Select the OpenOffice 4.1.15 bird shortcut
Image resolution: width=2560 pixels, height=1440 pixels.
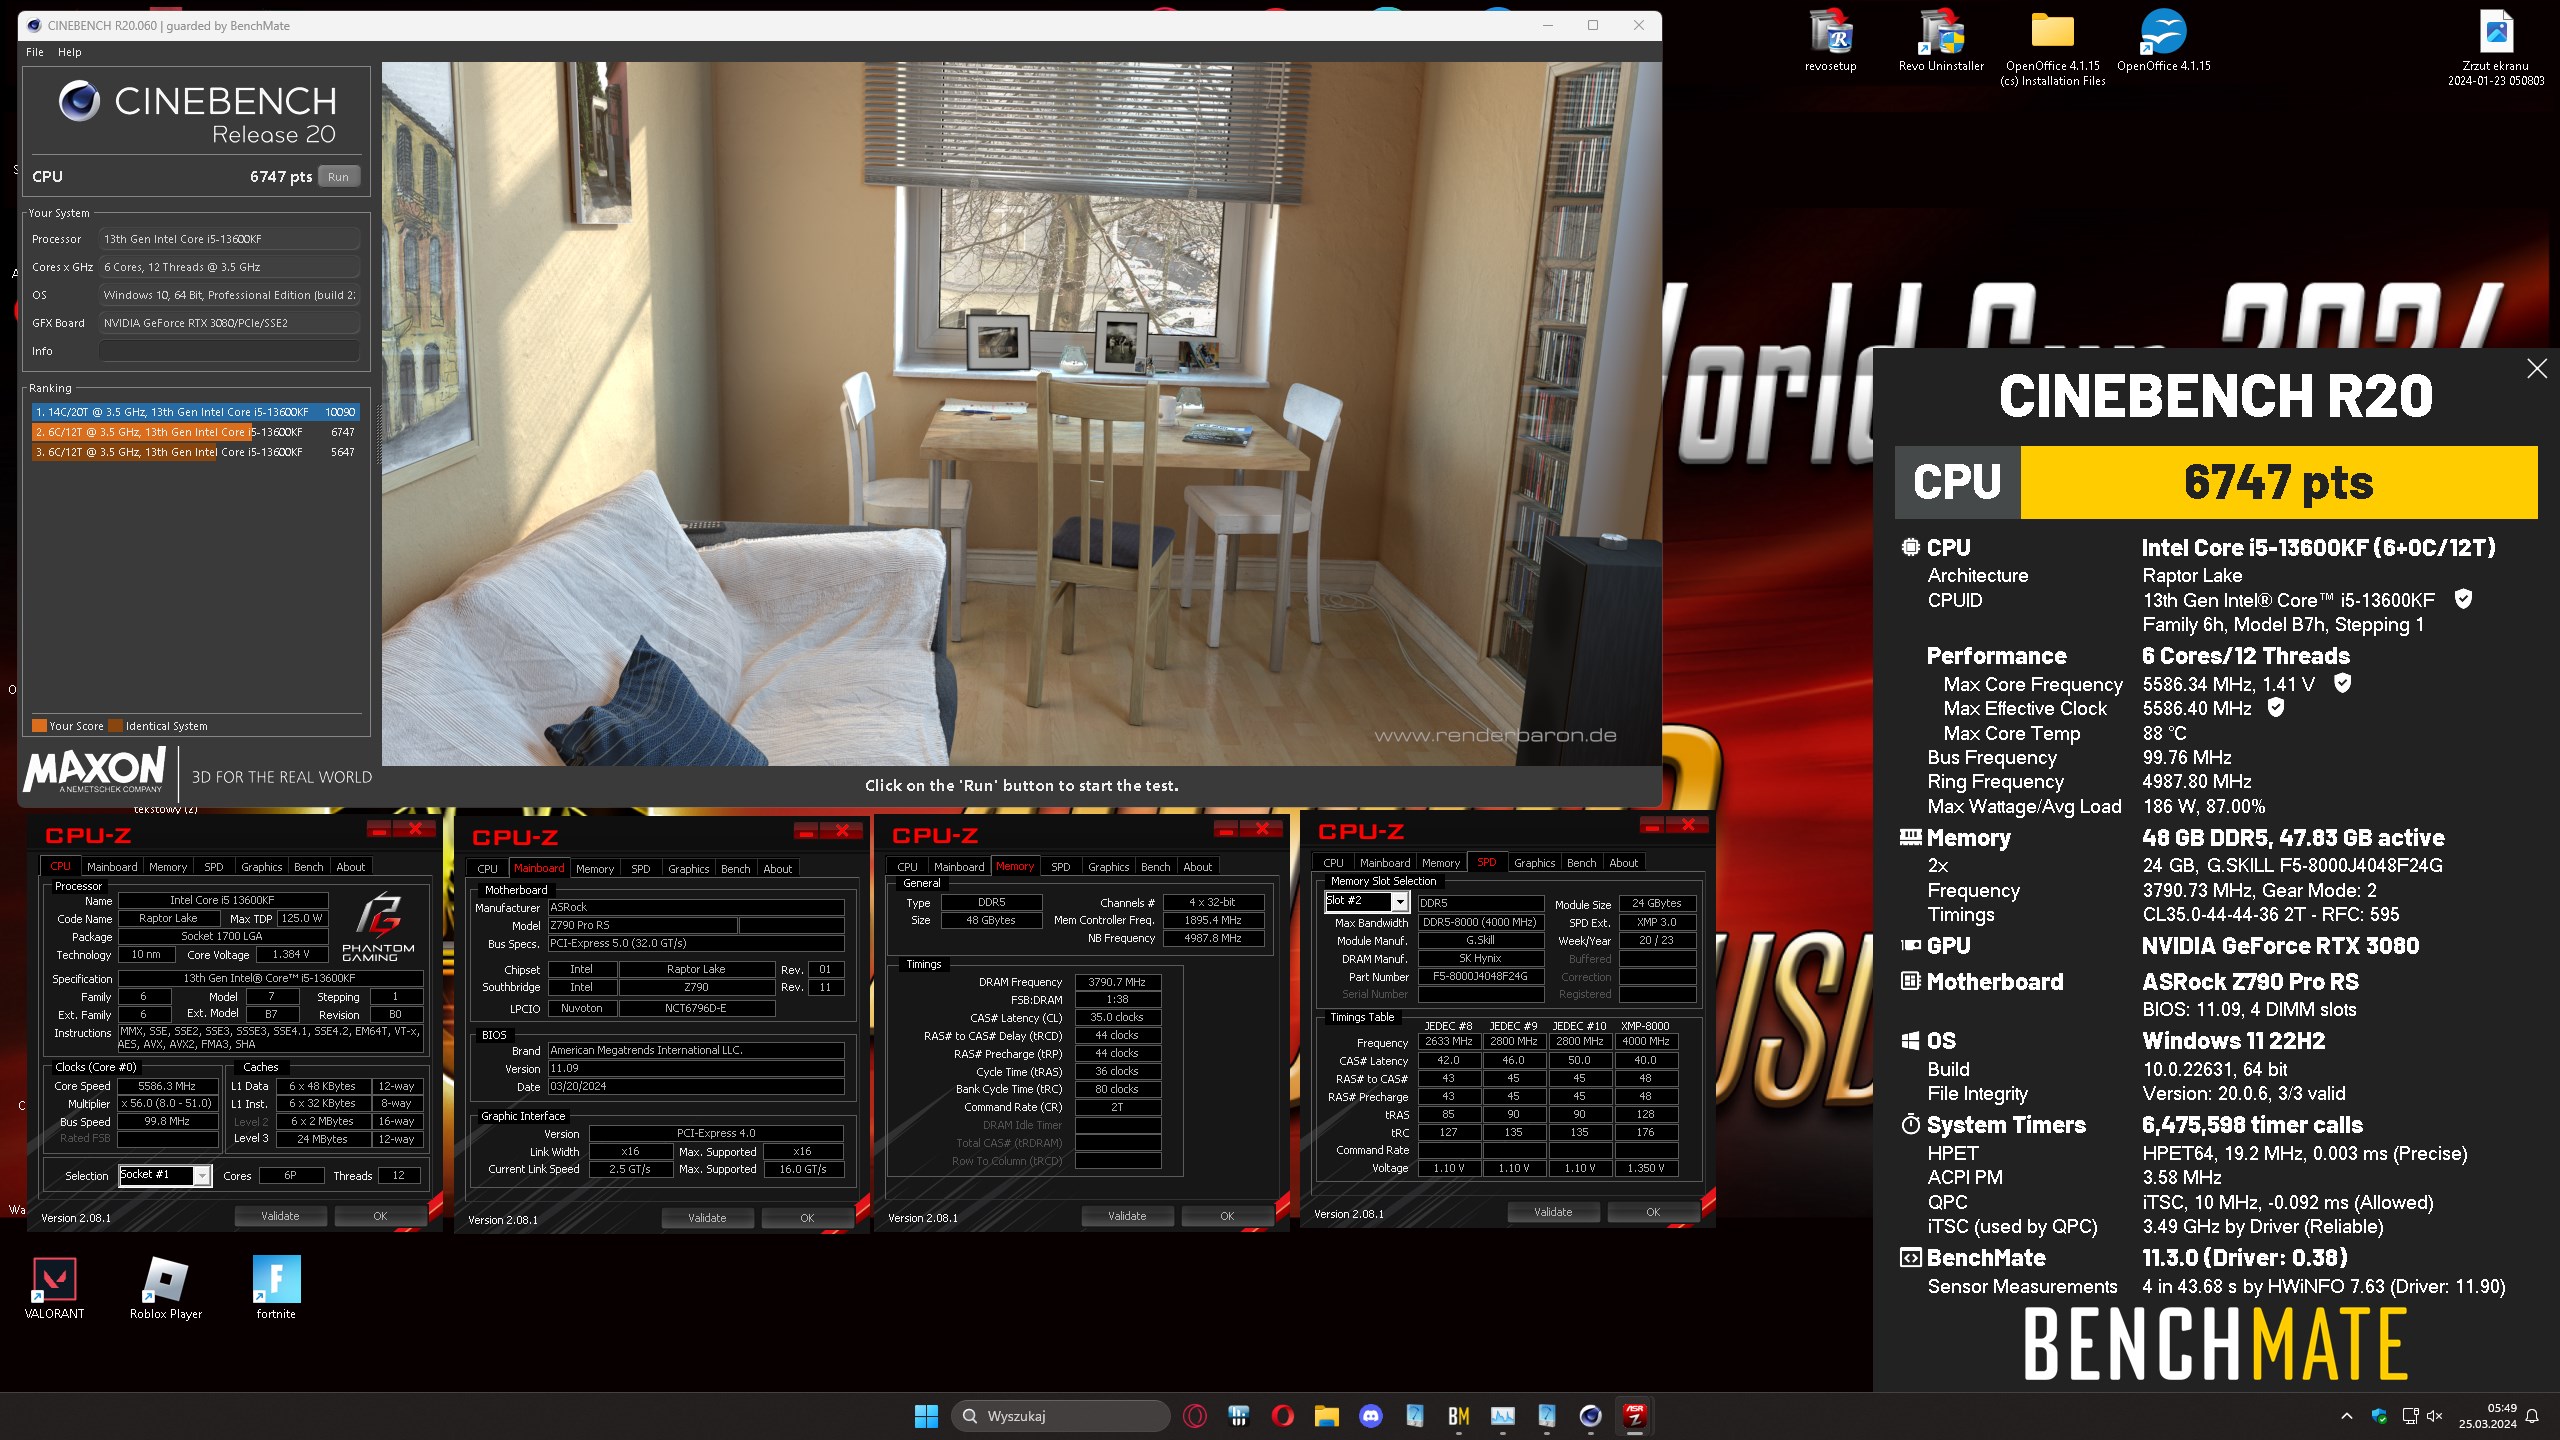tap(2163, 42)
